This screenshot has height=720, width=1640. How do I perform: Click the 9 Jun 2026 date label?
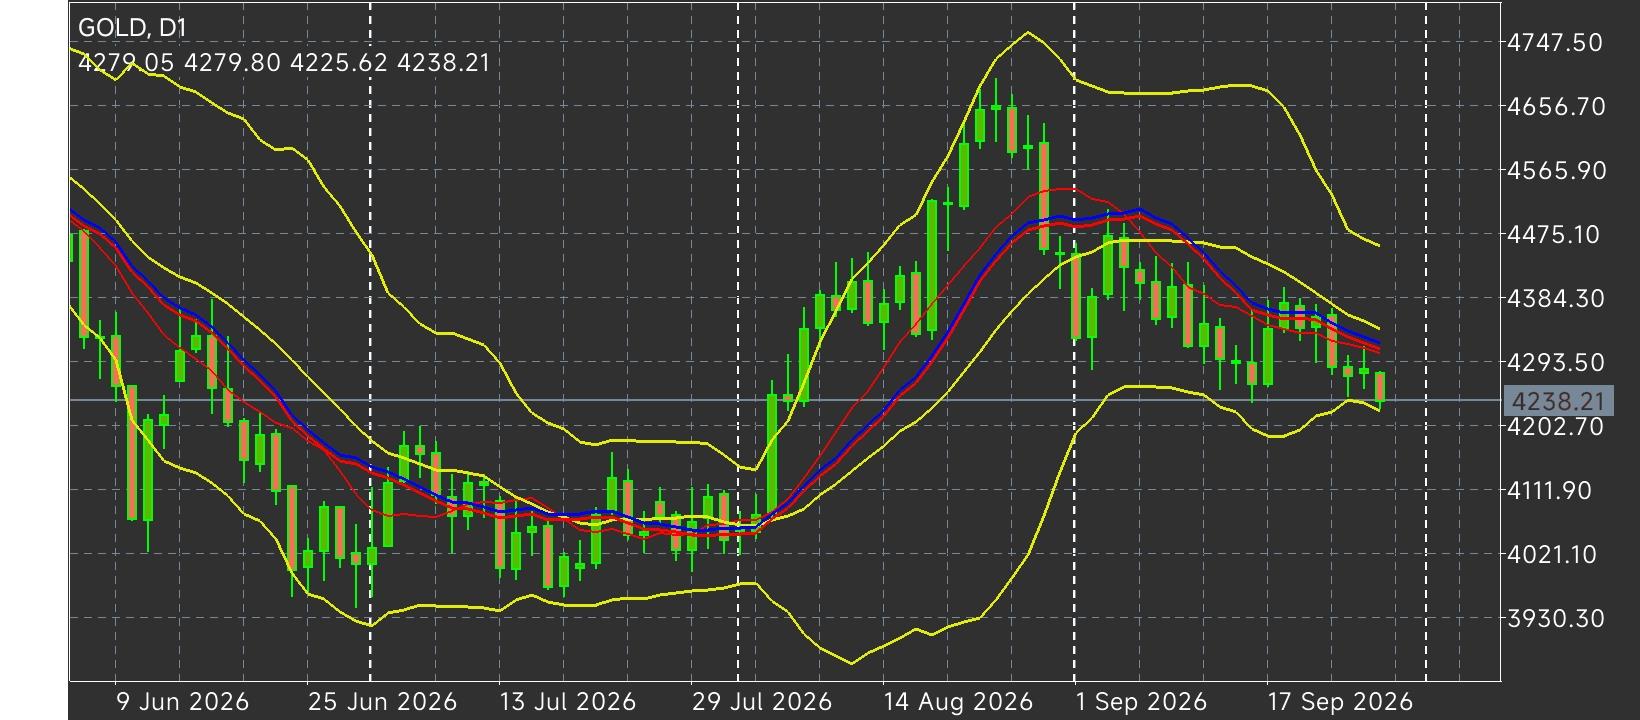point(183,702)
